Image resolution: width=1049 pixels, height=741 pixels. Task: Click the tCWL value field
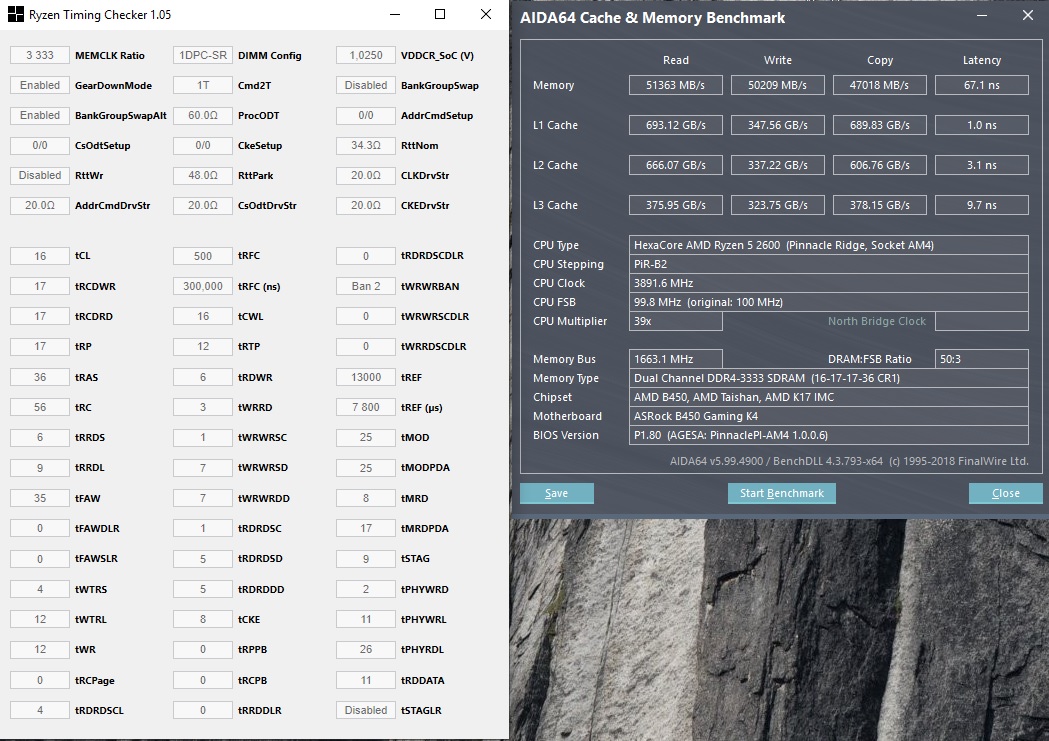click(203, 316)
